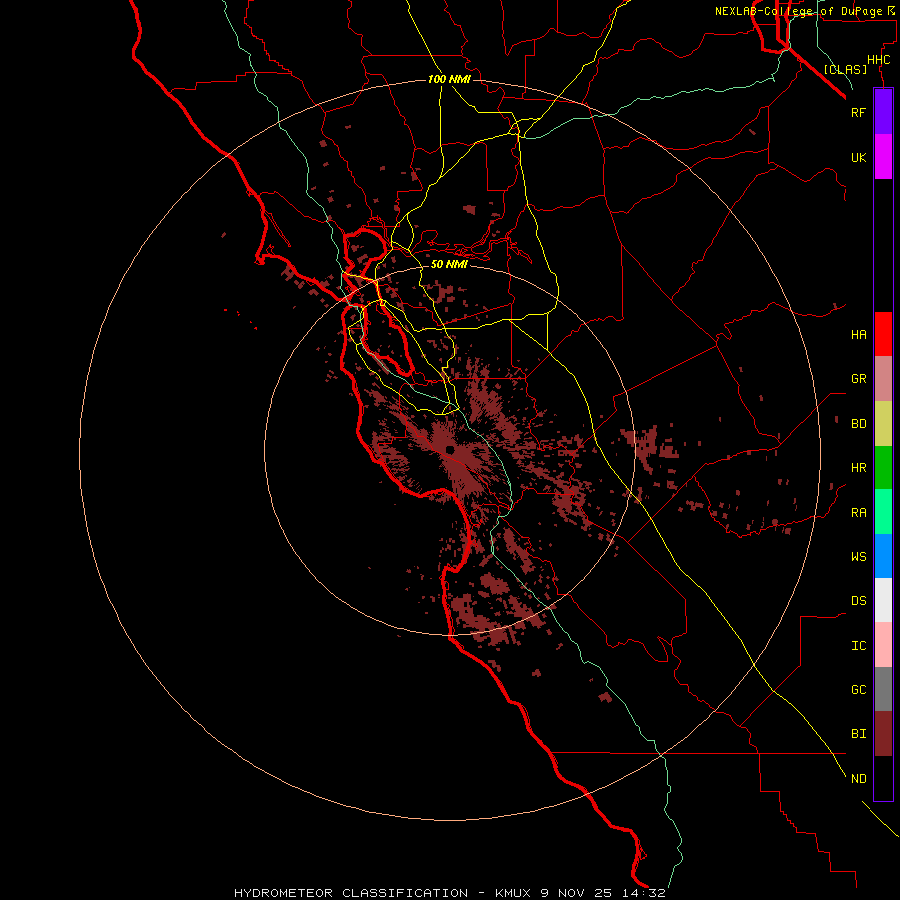The width and height of the screenshot is (900, 900).
Task: Click the 100 NMI range ring label
Action: point(449,79)
